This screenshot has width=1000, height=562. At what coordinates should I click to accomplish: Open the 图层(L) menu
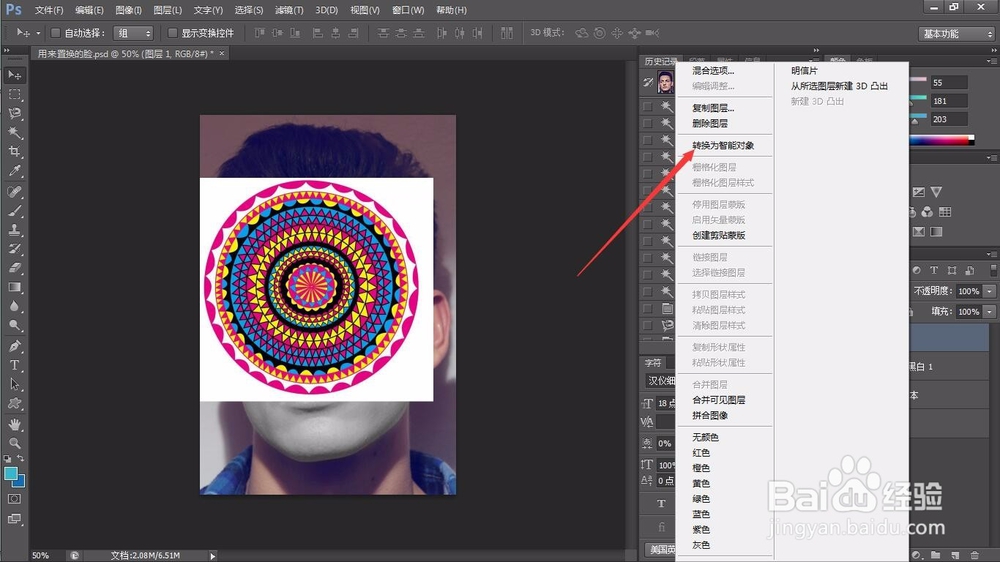coord(168,10)
